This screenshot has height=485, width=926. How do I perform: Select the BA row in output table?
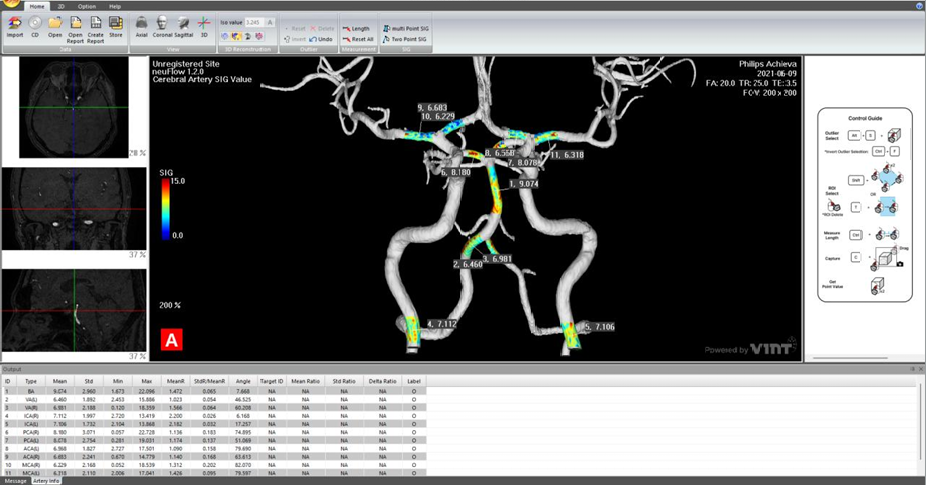pyautogui.click(x=213, y=391)
